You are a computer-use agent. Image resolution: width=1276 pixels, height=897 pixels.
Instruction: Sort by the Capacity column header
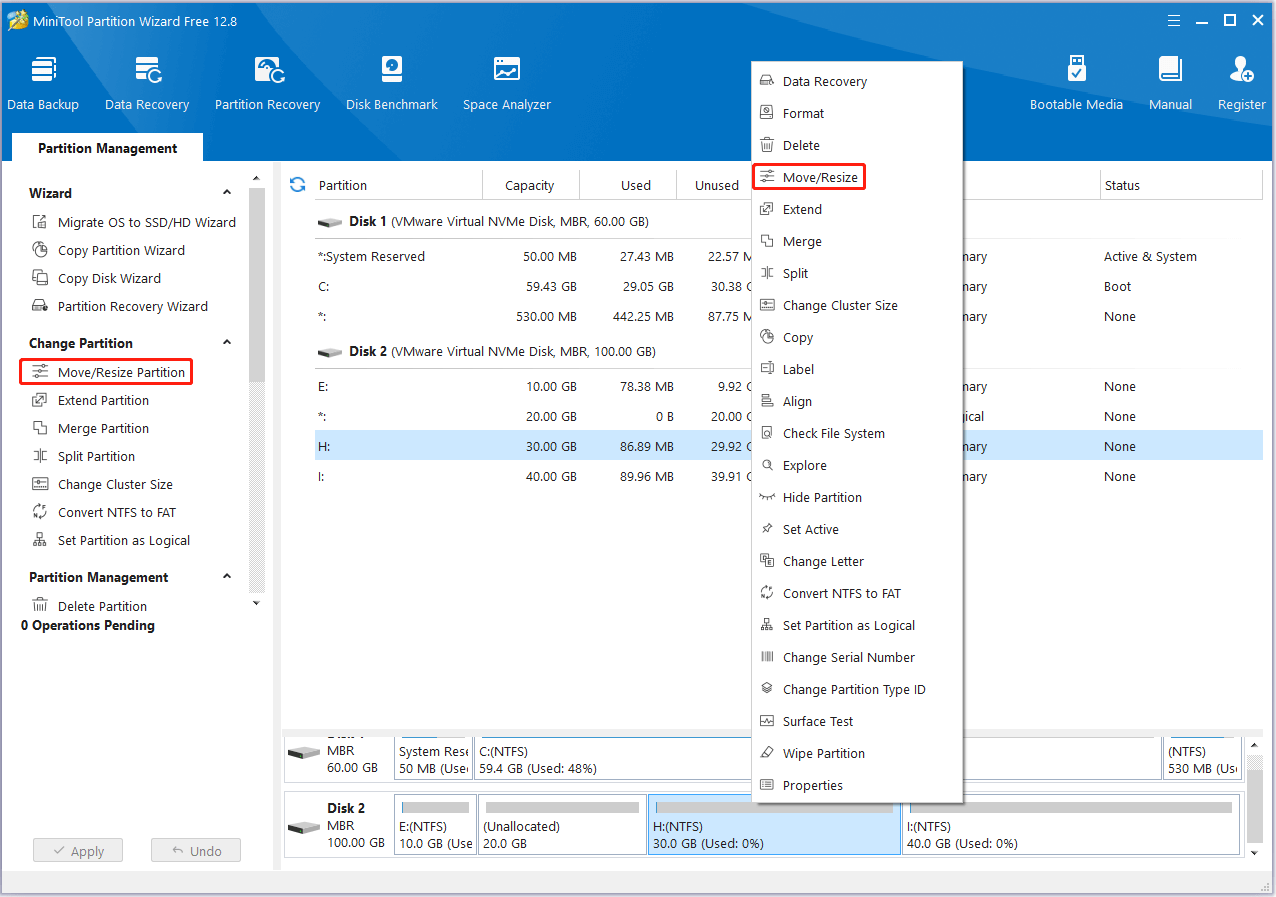(x=530, y=185)
